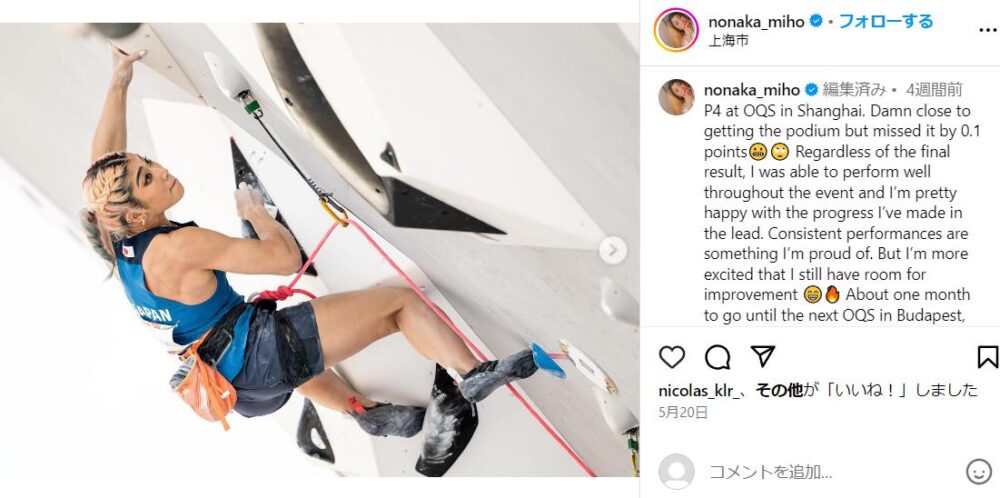Open nonaka_miho profile from header username
This screenshot has width=1000, height=498.
tap(757, 22)
